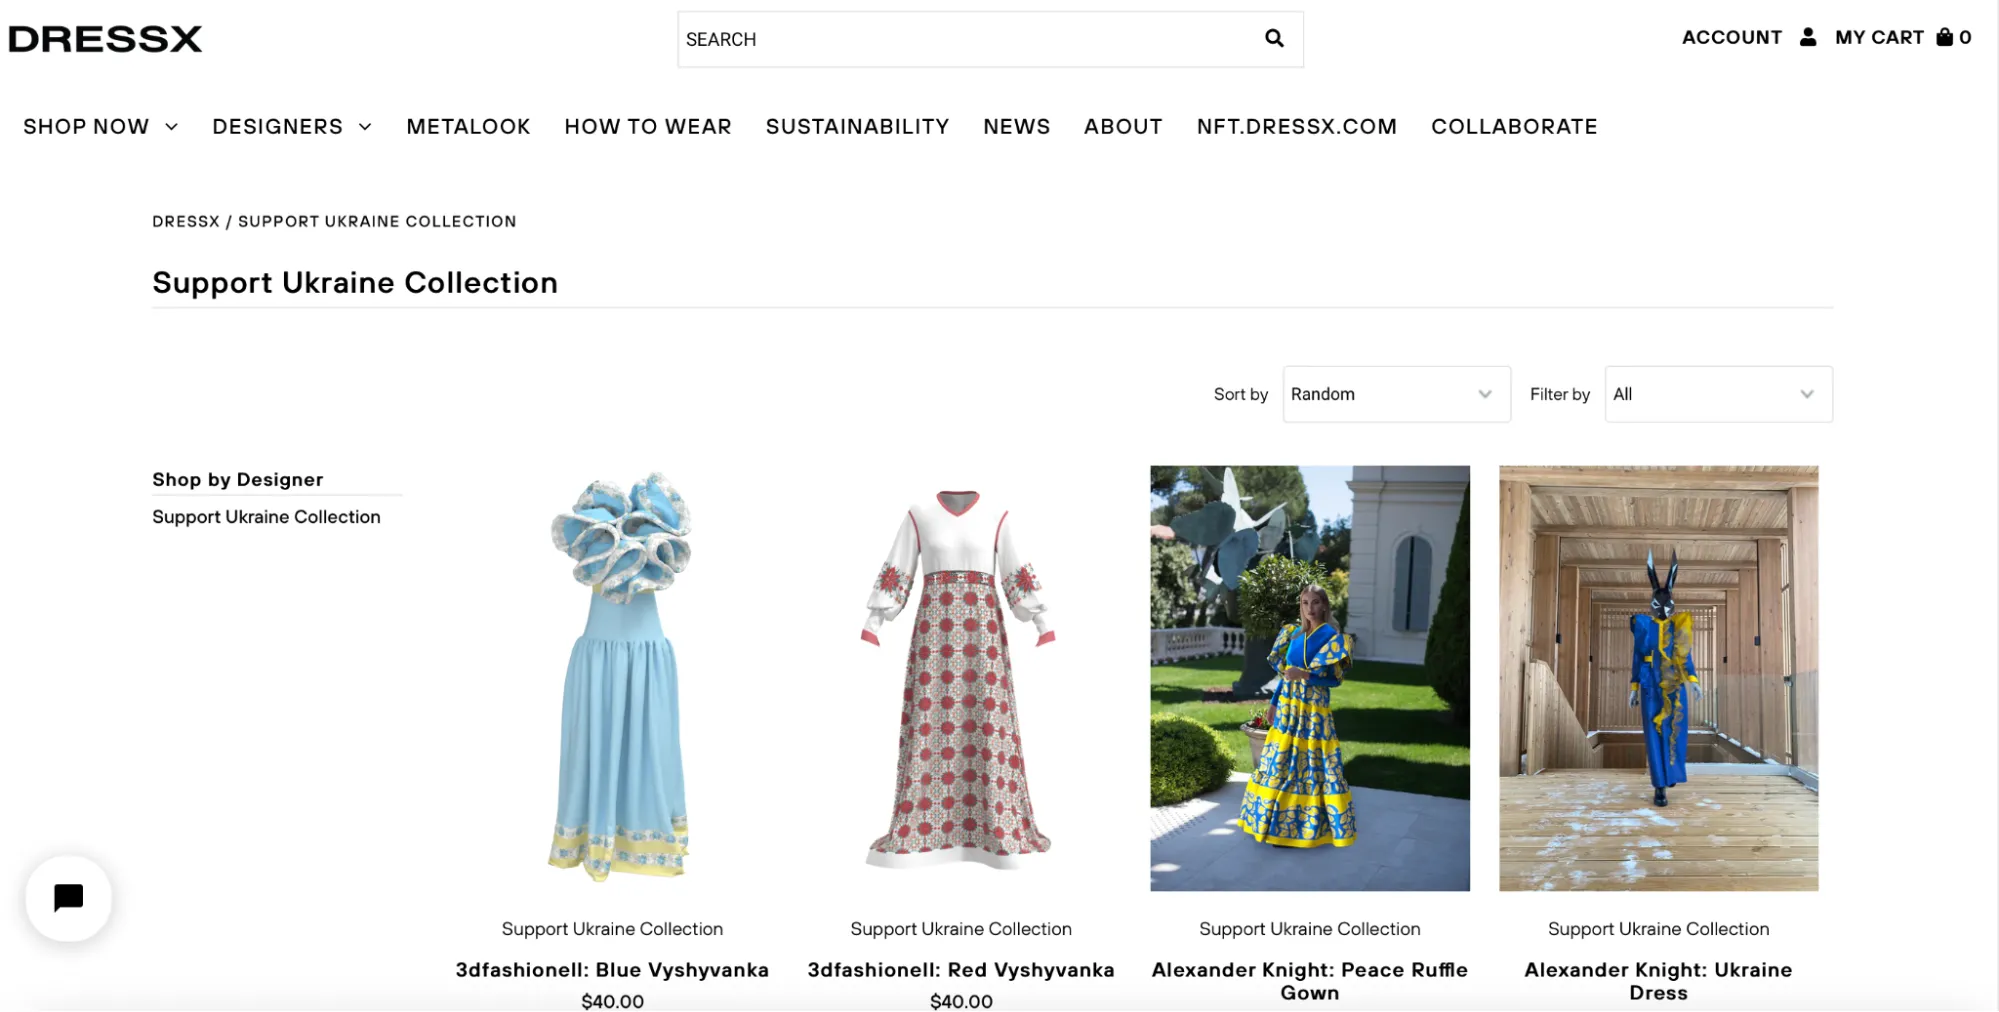Screen dimensions: 1999x1012
Task: Open the shopping cart bag icon
Action: coord(1944,38)
